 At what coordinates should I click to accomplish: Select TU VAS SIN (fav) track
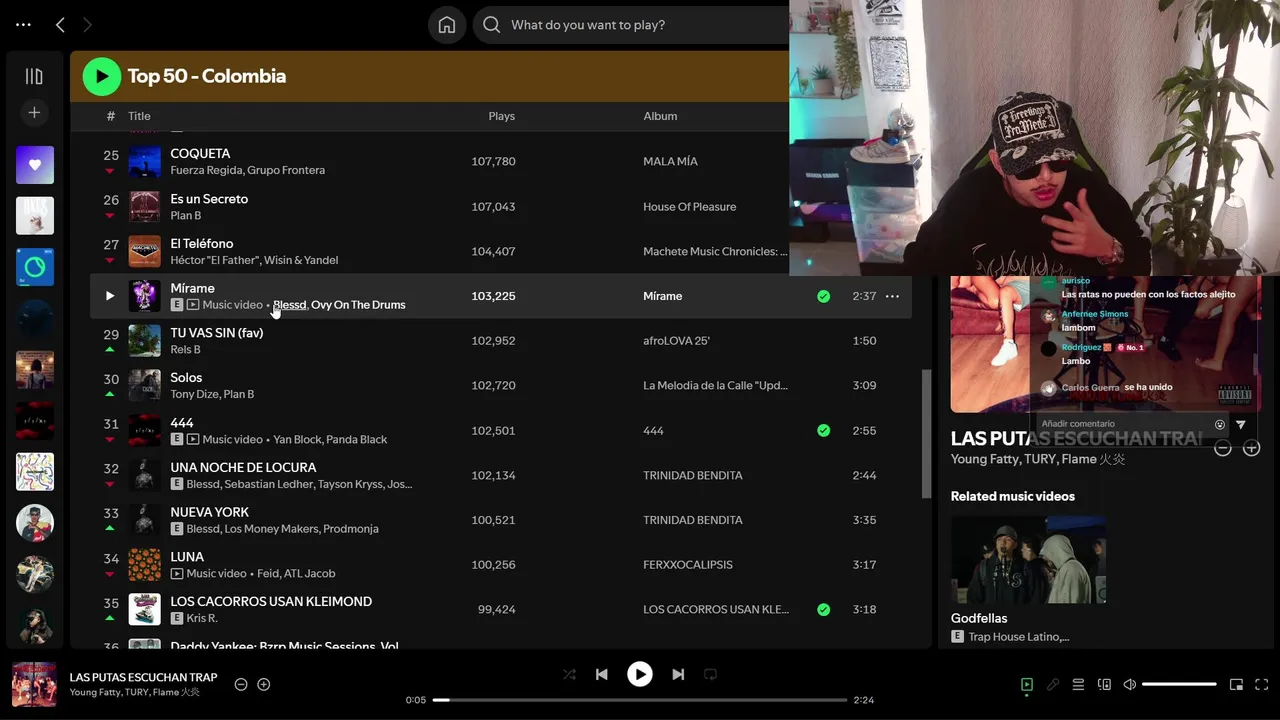coord(217,332)
